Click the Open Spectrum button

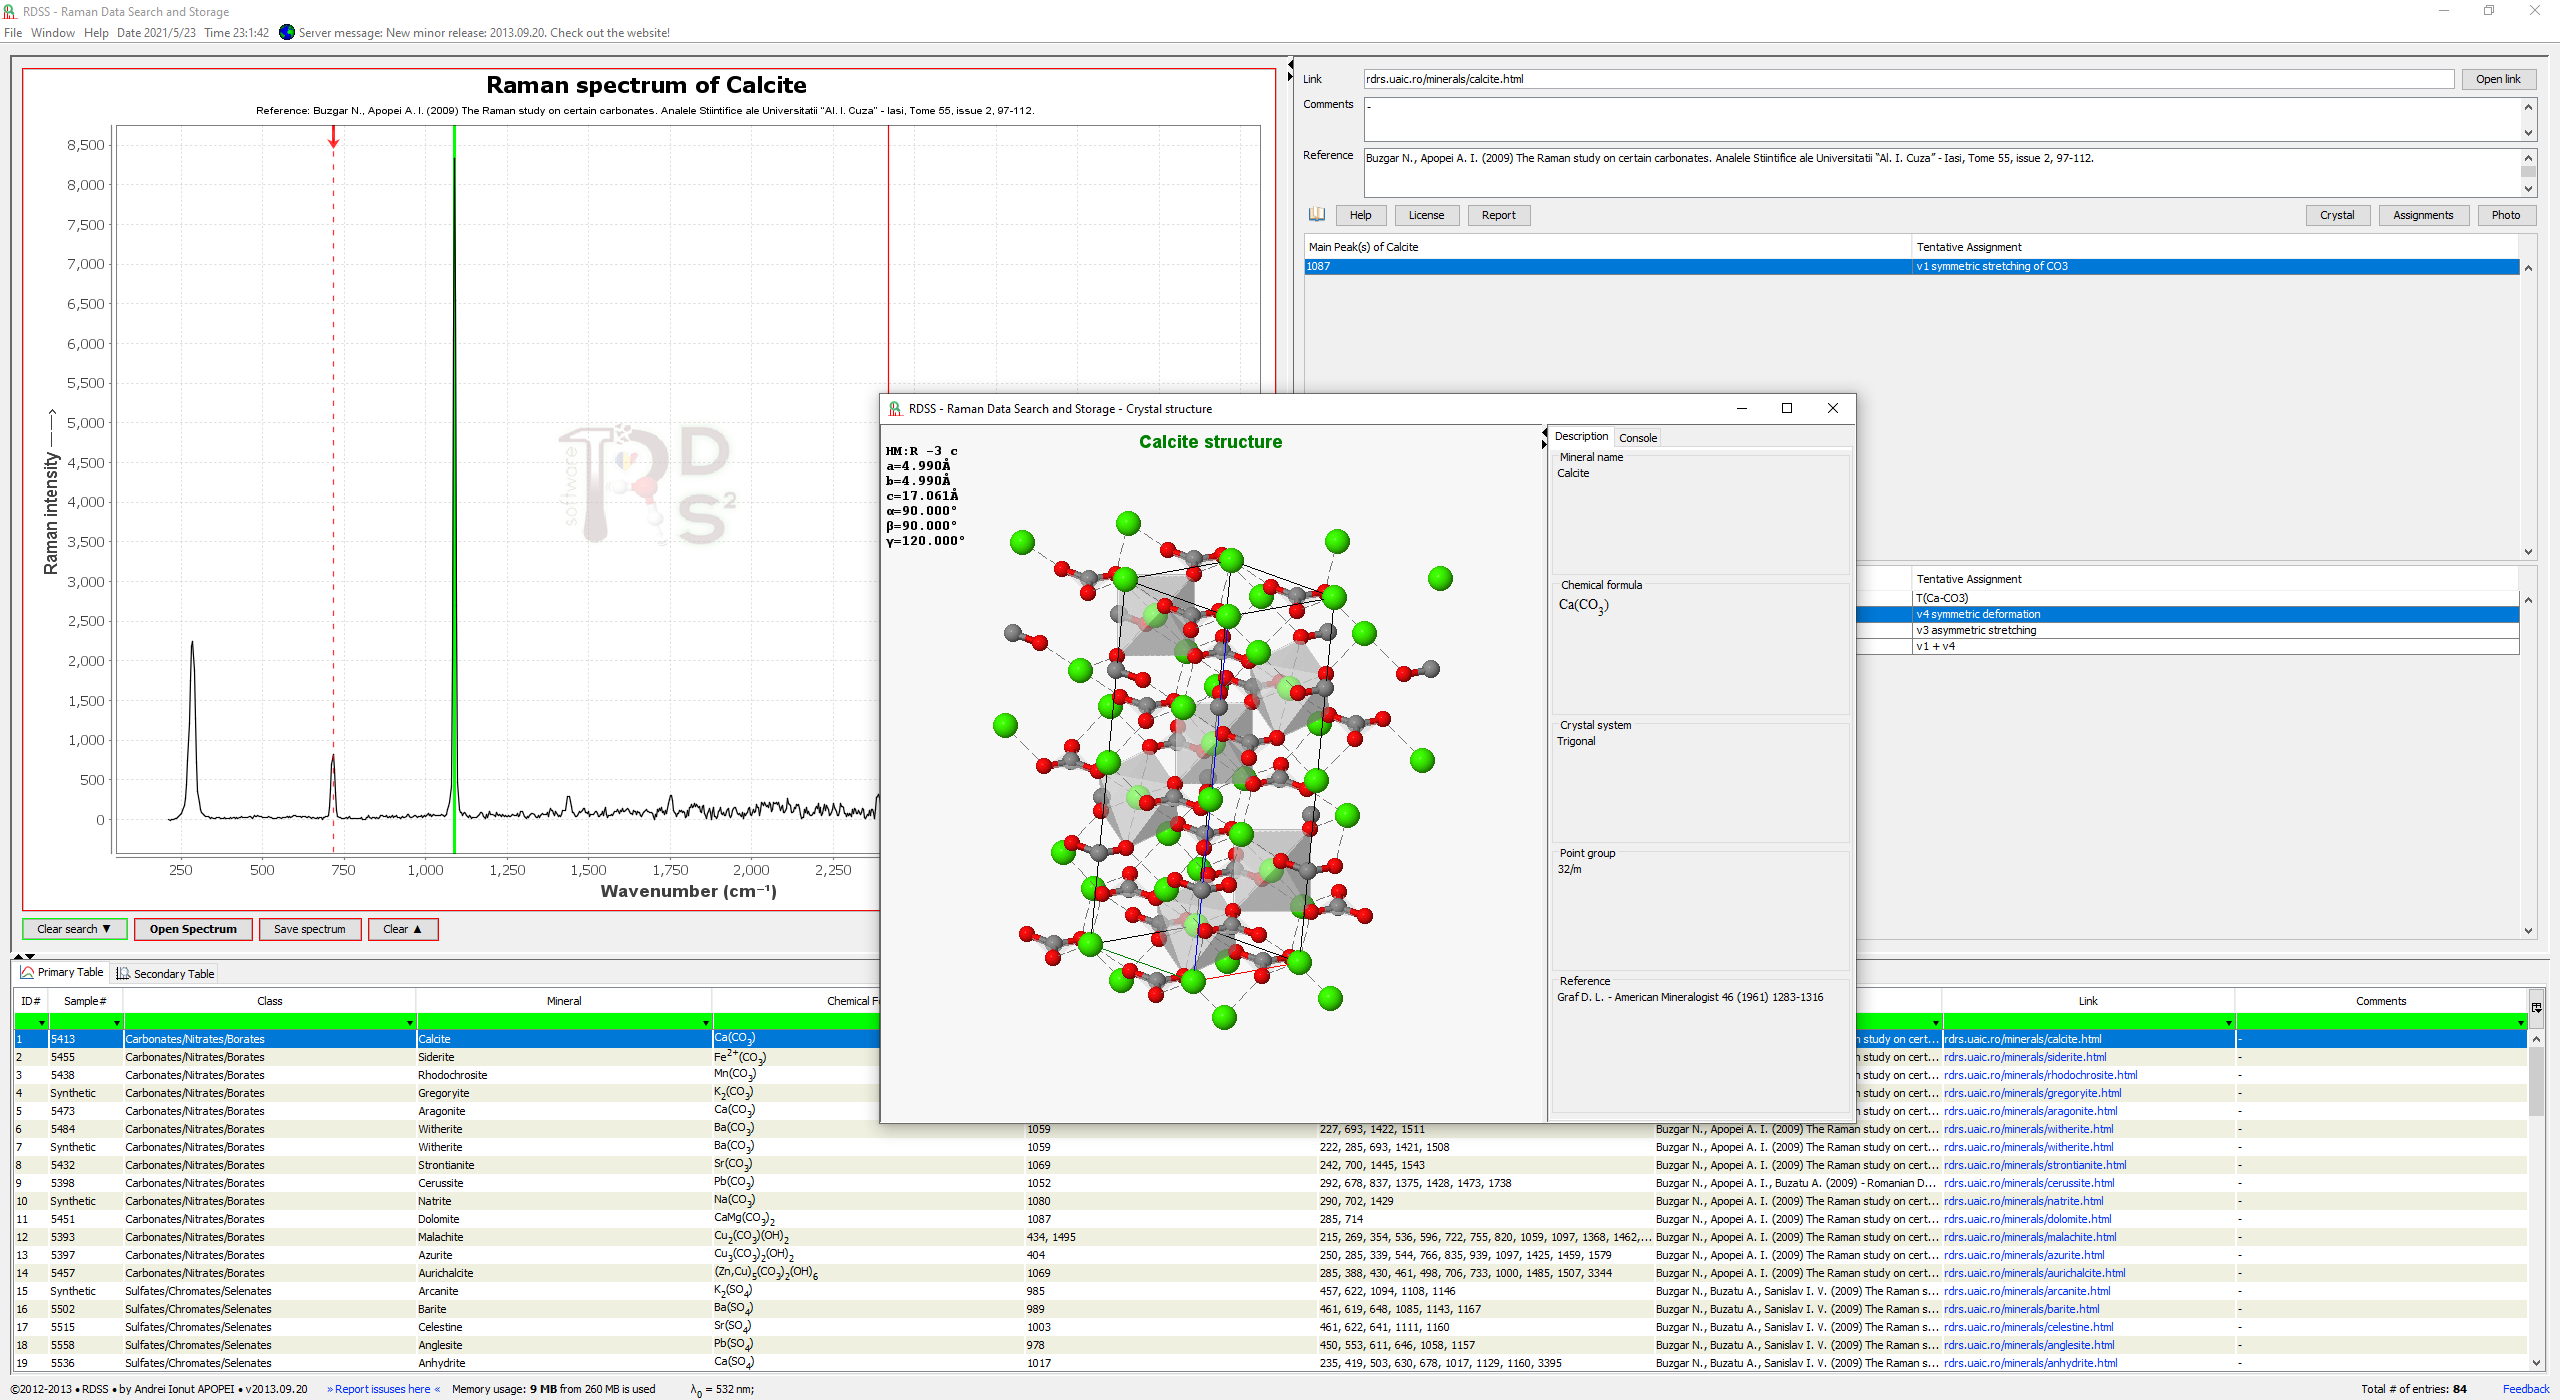(x=193, y=929)
